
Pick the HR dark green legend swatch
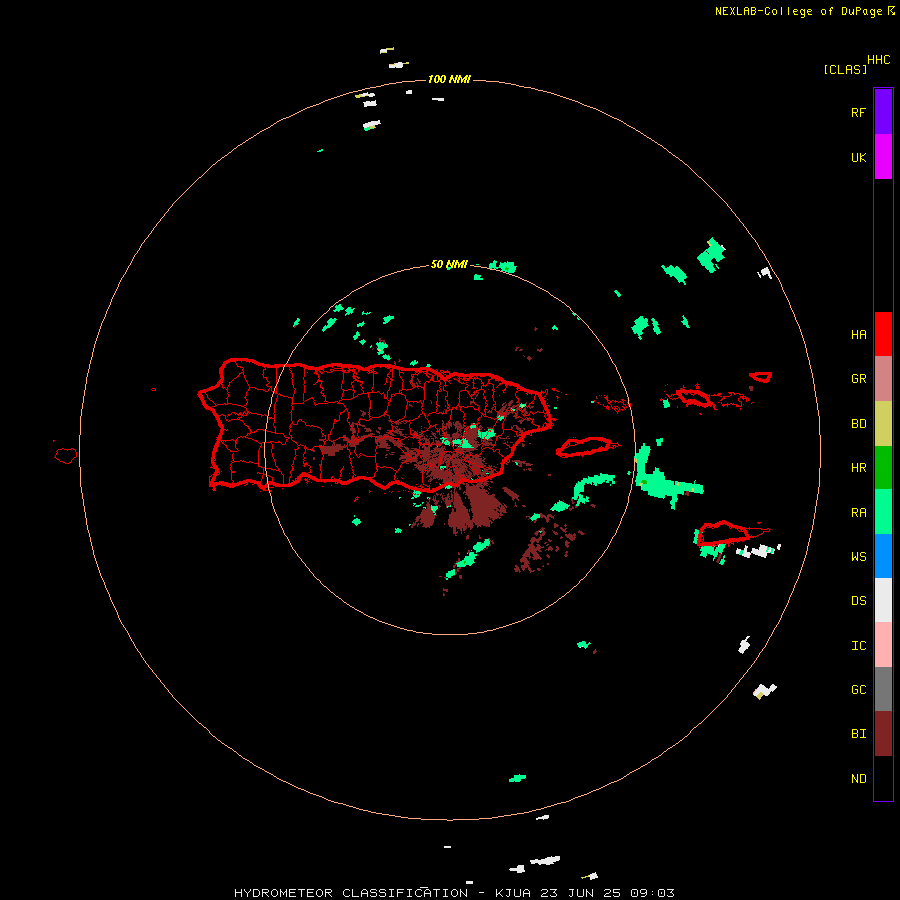click(x=883, y=468)
